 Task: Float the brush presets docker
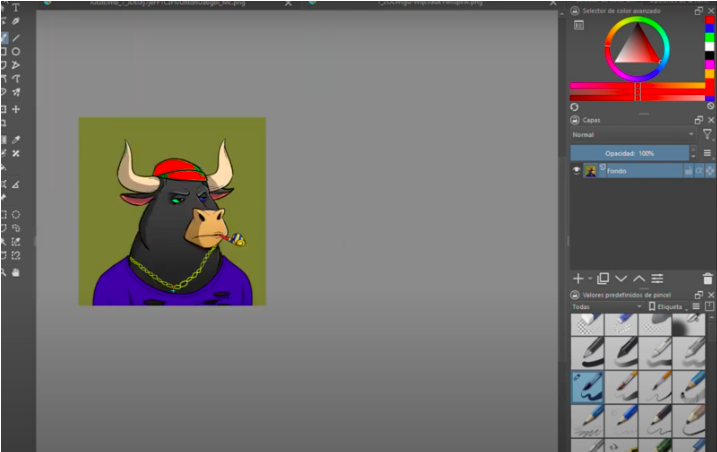pyautogui.click(x=698, y=295)
